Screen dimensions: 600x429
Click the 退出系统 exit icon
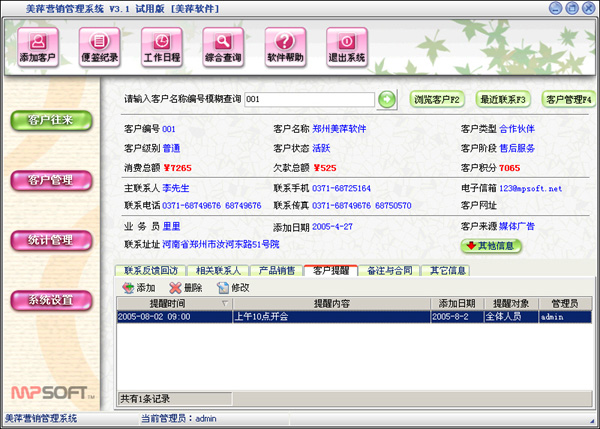click(346, 47)
